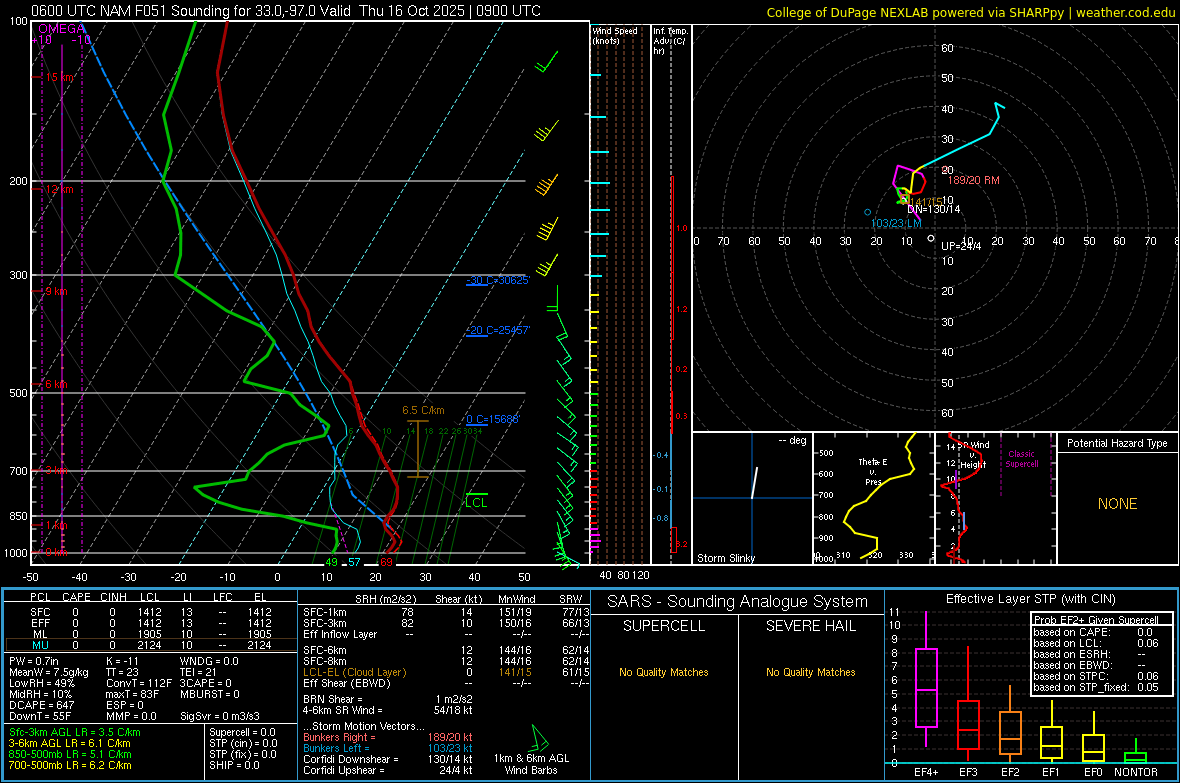
Task: Click the SARS - Sounding Analogue System heading
Action: click(738, 602)
